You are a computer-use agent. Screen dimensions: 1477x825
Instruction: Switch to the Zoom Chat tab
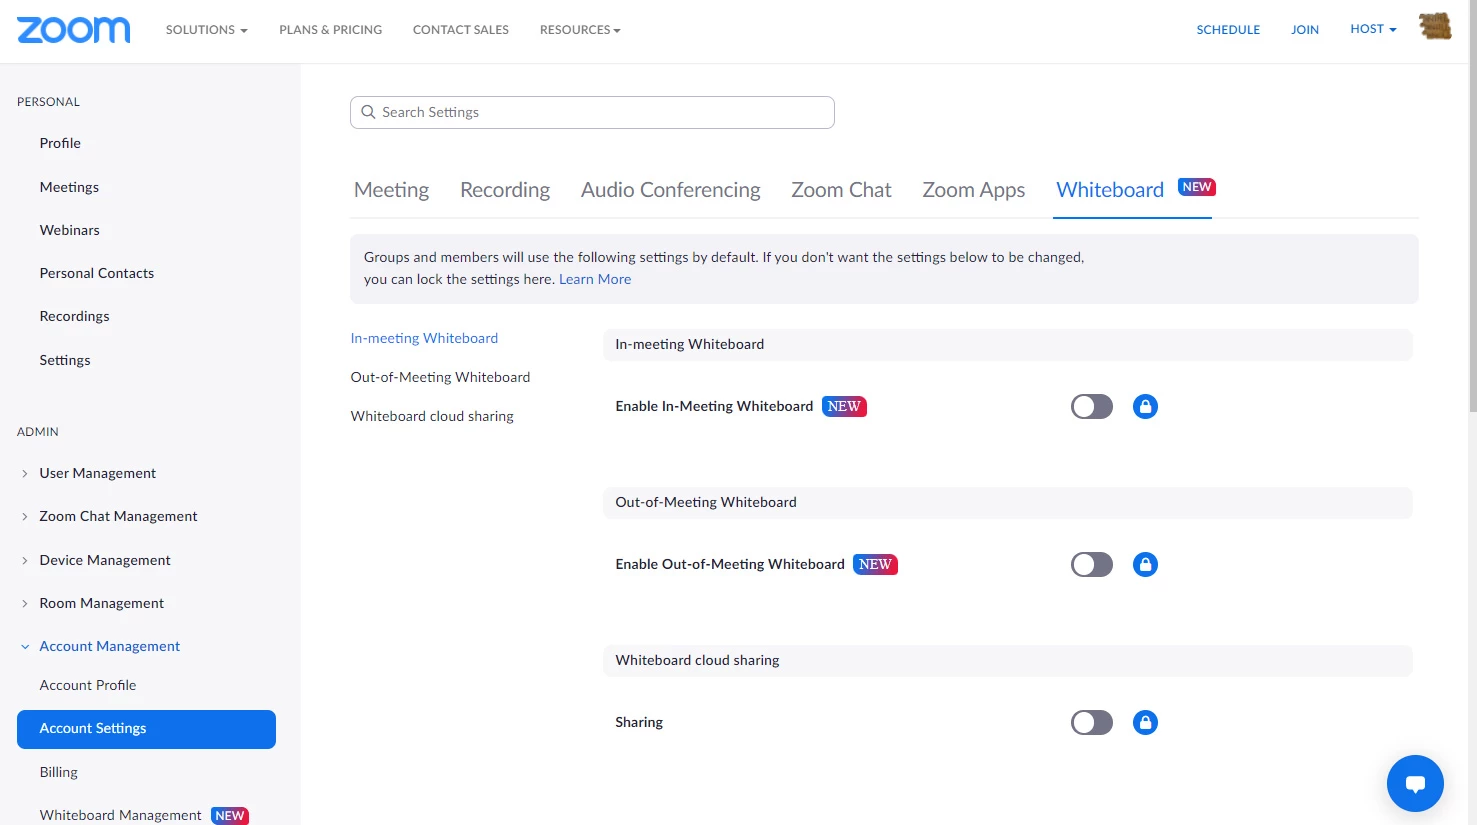(x=841, y=190)
